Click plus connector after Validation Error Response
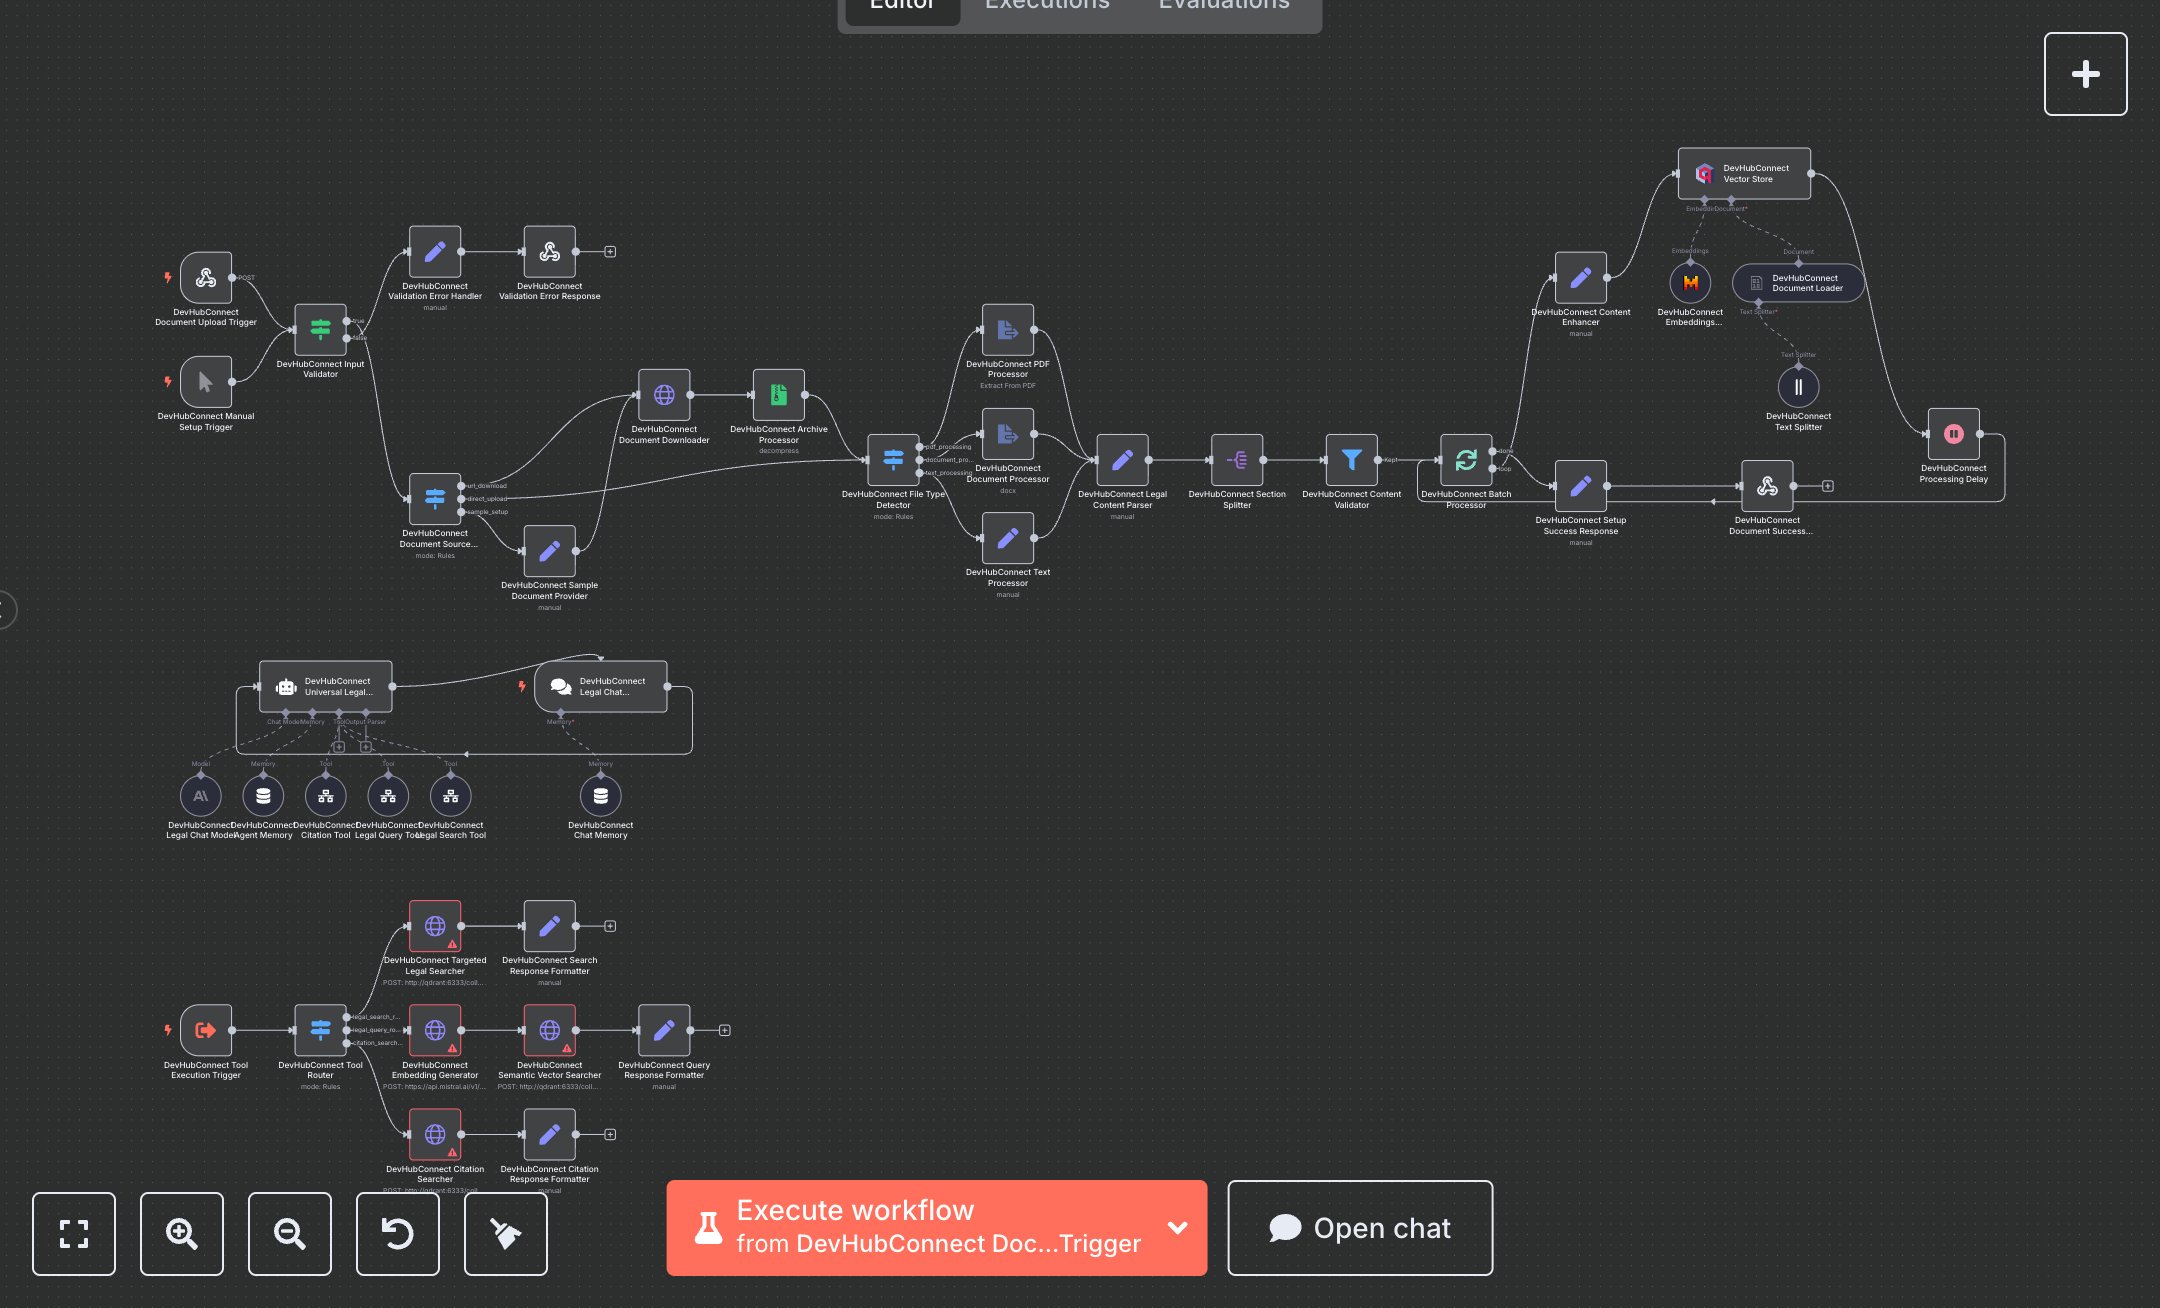The height and width of the screenshot is (1308, 2160). (610, 252)
